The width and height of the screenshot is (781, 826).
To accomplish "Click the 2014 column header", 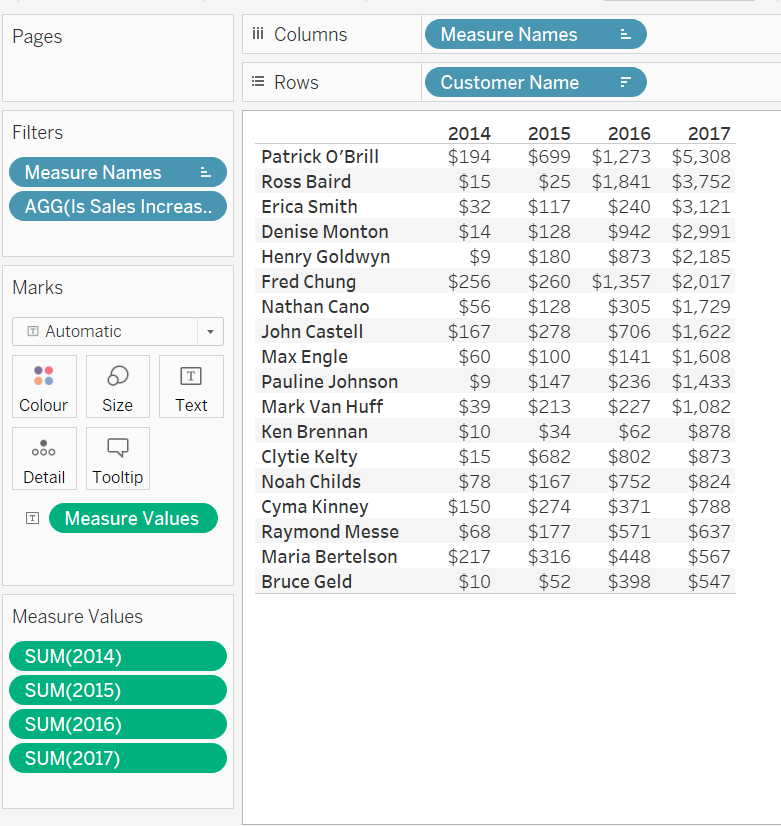I will click(469, 133).
